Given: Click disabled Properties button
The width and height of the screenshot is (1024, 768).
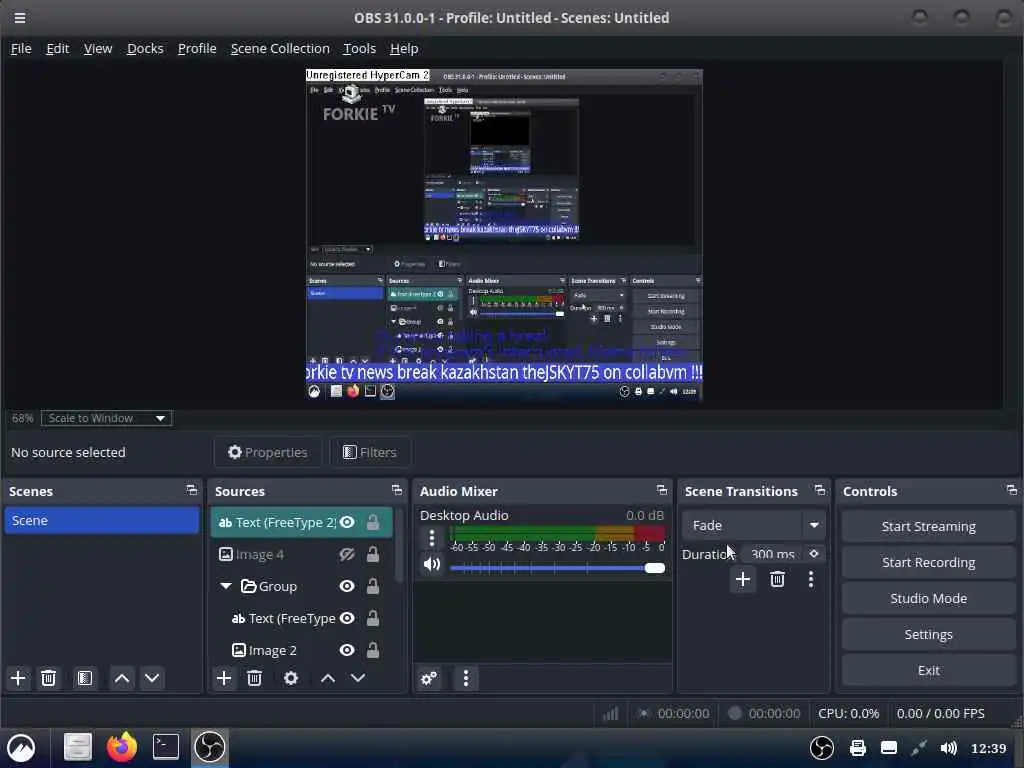Looking at the screenshot, I should [268, 452].
